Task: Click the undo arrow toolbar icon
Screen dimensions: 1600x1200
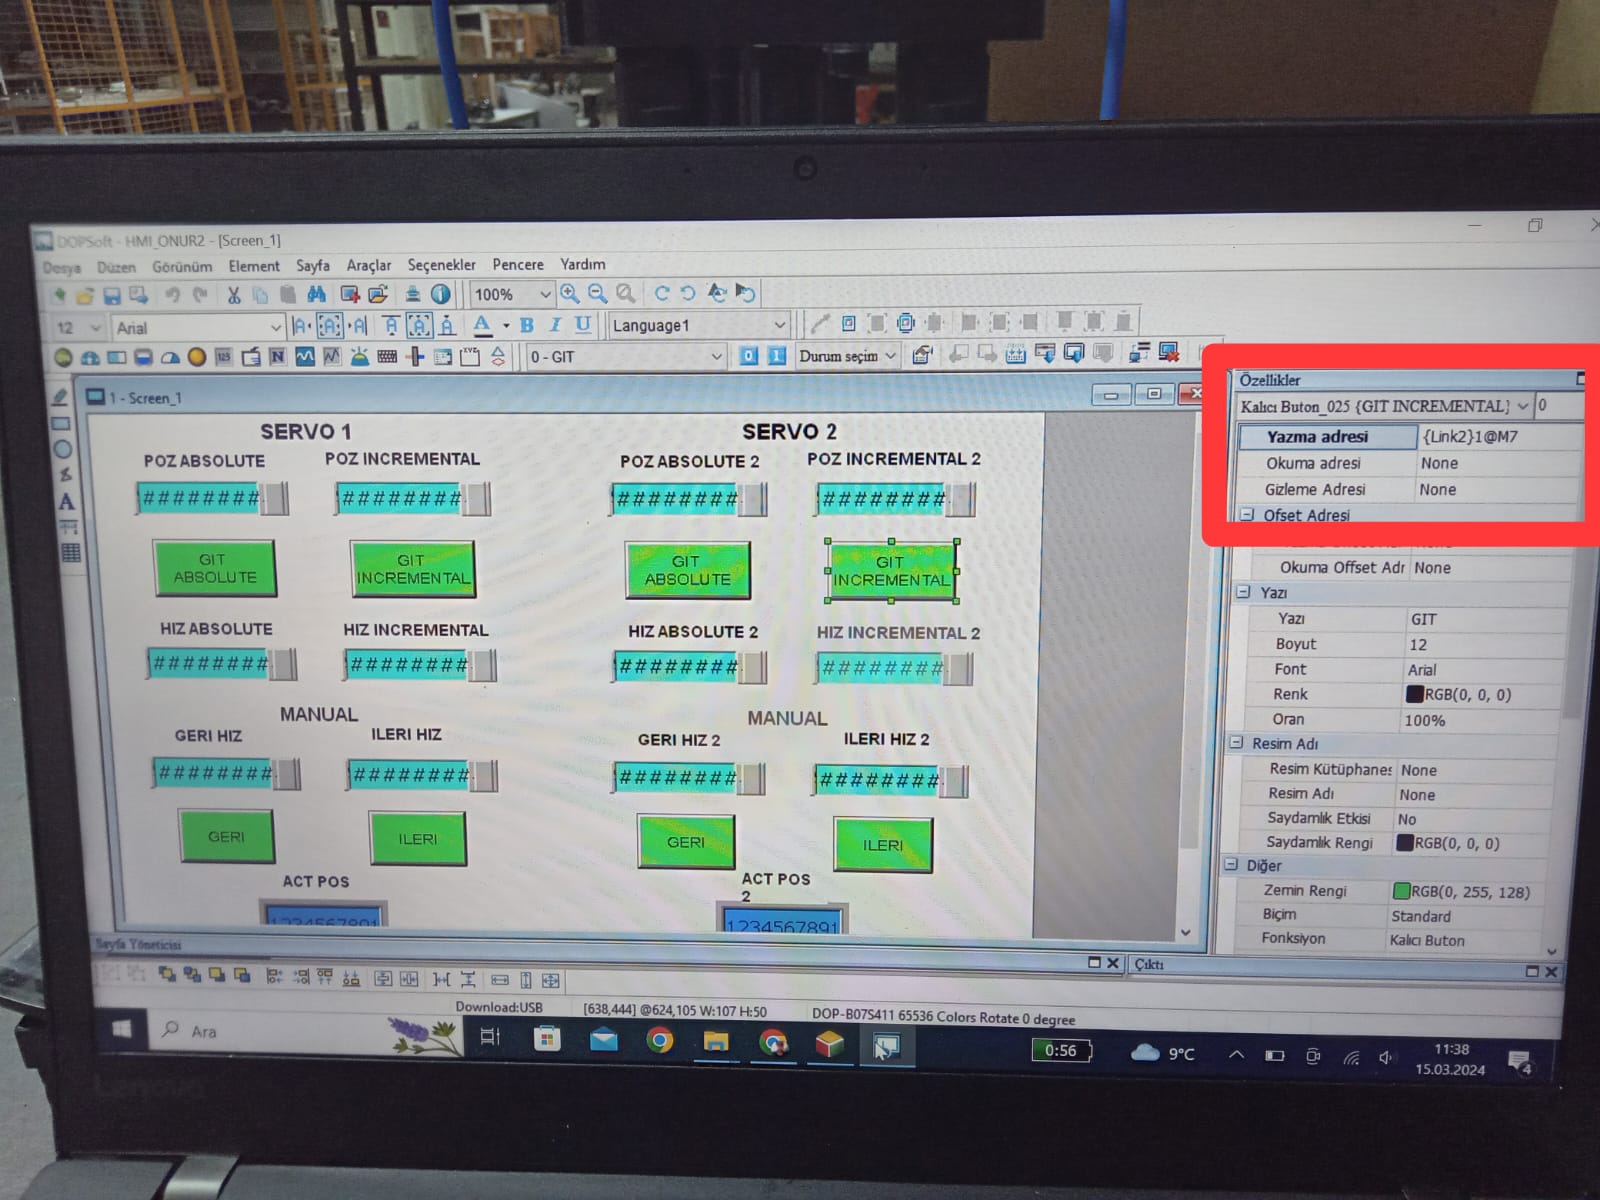Action: pyautogui.click(x=172, y=295)
